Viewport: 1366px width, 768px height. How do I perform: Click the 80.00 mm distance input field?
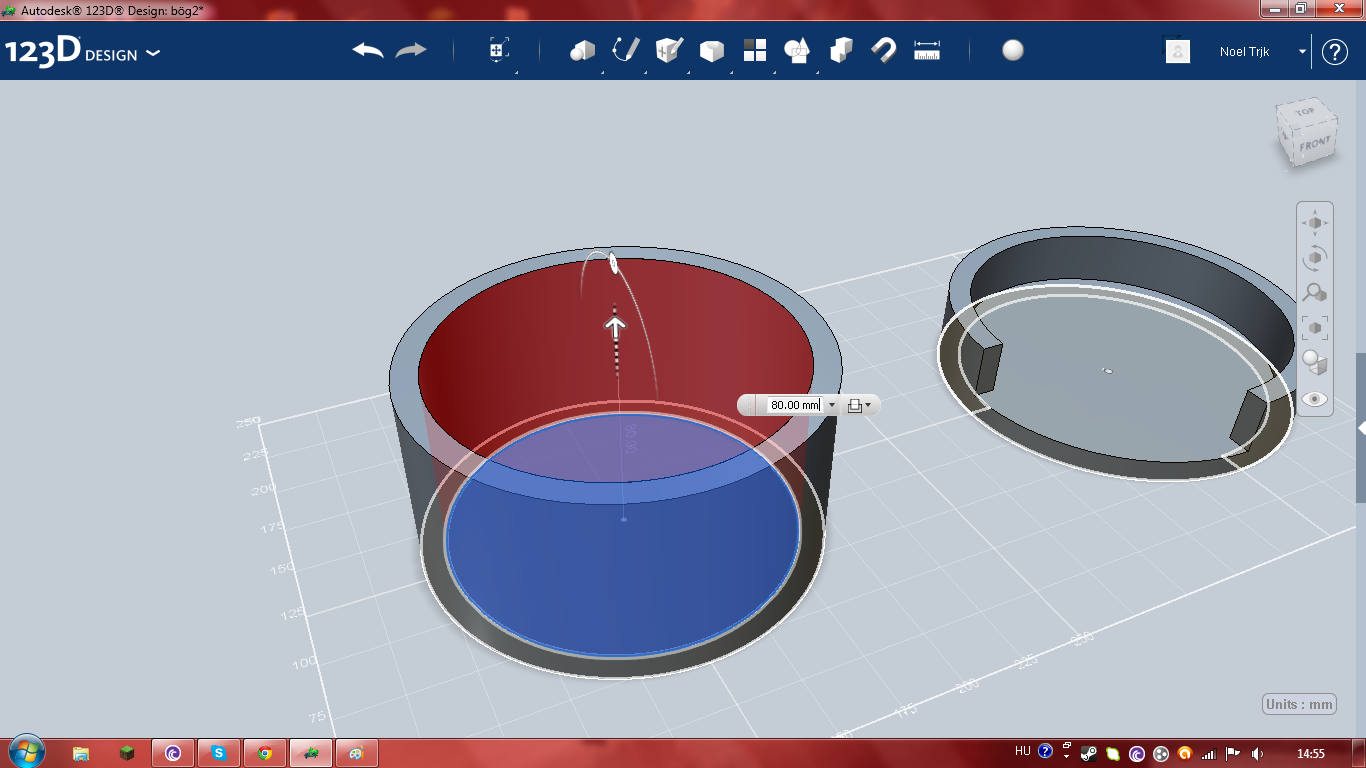(795, 405)
